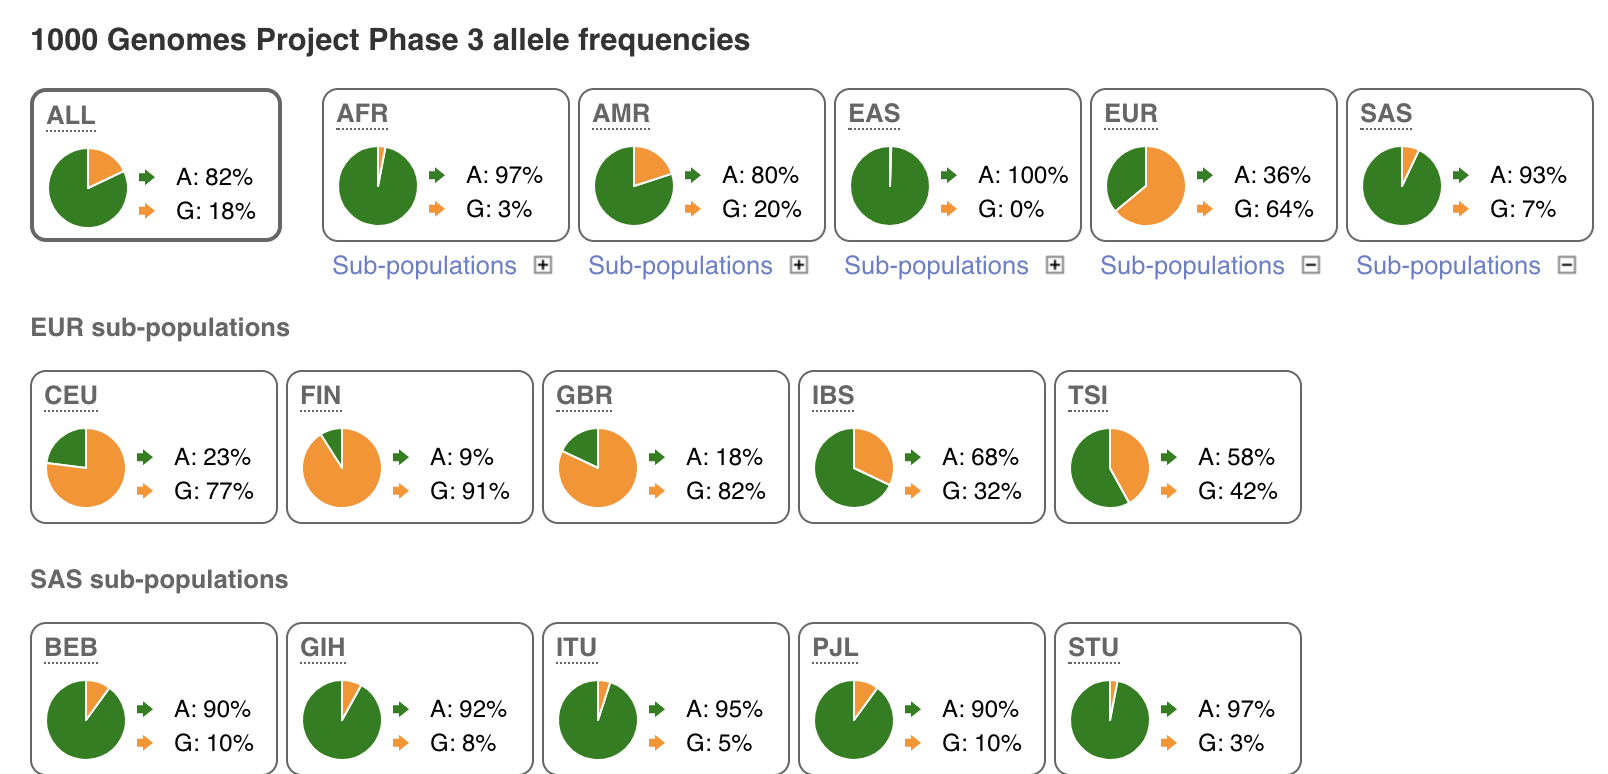Click the green arrow beside A: 97% in AFR
Viewport: 1608px width, 774px height.
click(x=437, y=175)
